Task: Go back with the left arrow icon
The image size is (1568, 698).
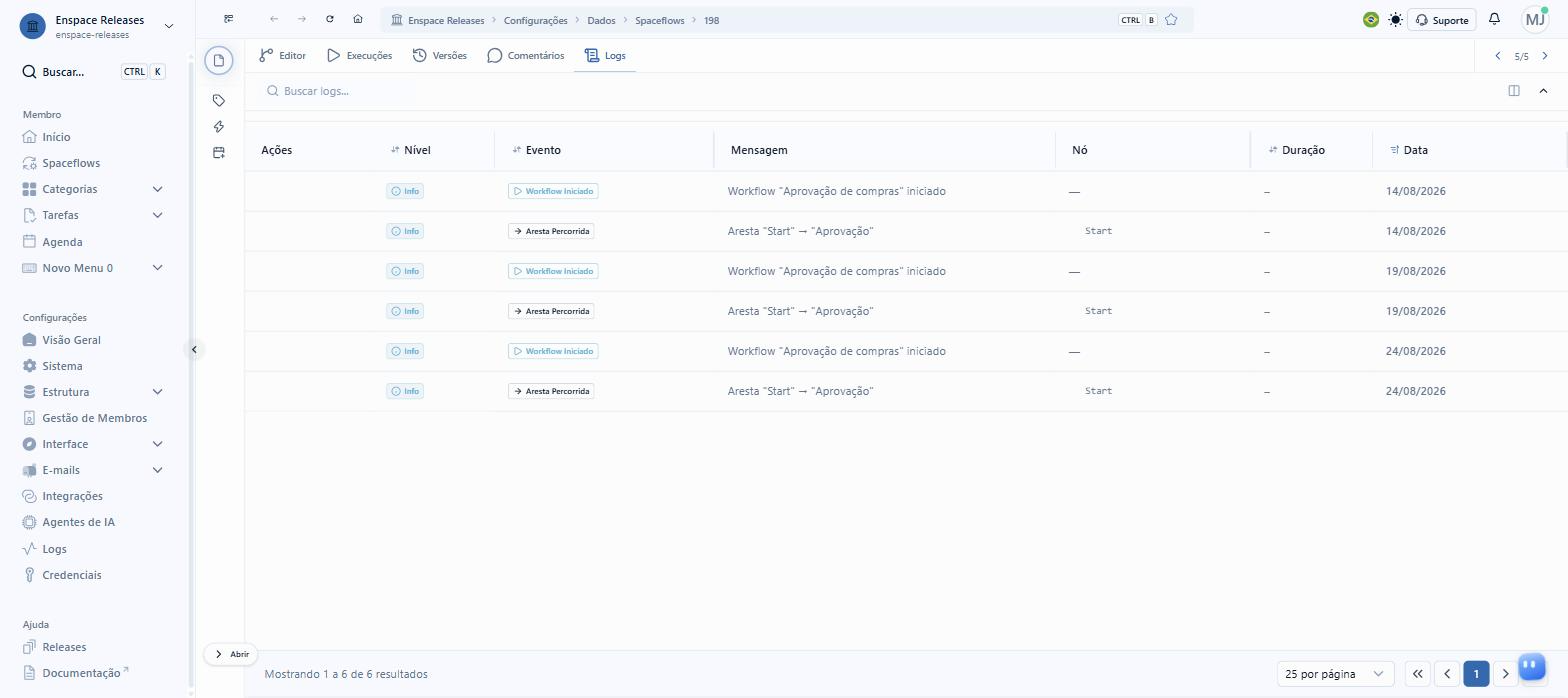Action: point(274,19)
